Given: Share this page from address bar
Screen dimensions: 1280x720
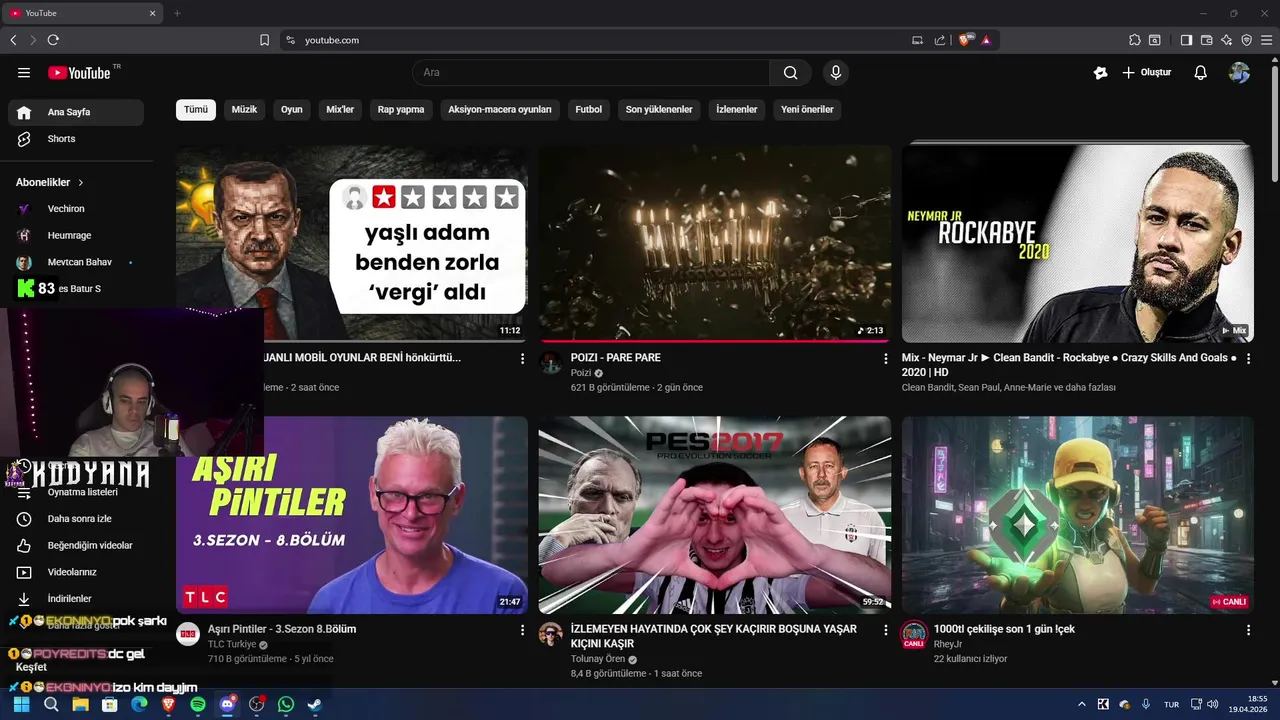Looking at the screenshot, I should 940,40.
